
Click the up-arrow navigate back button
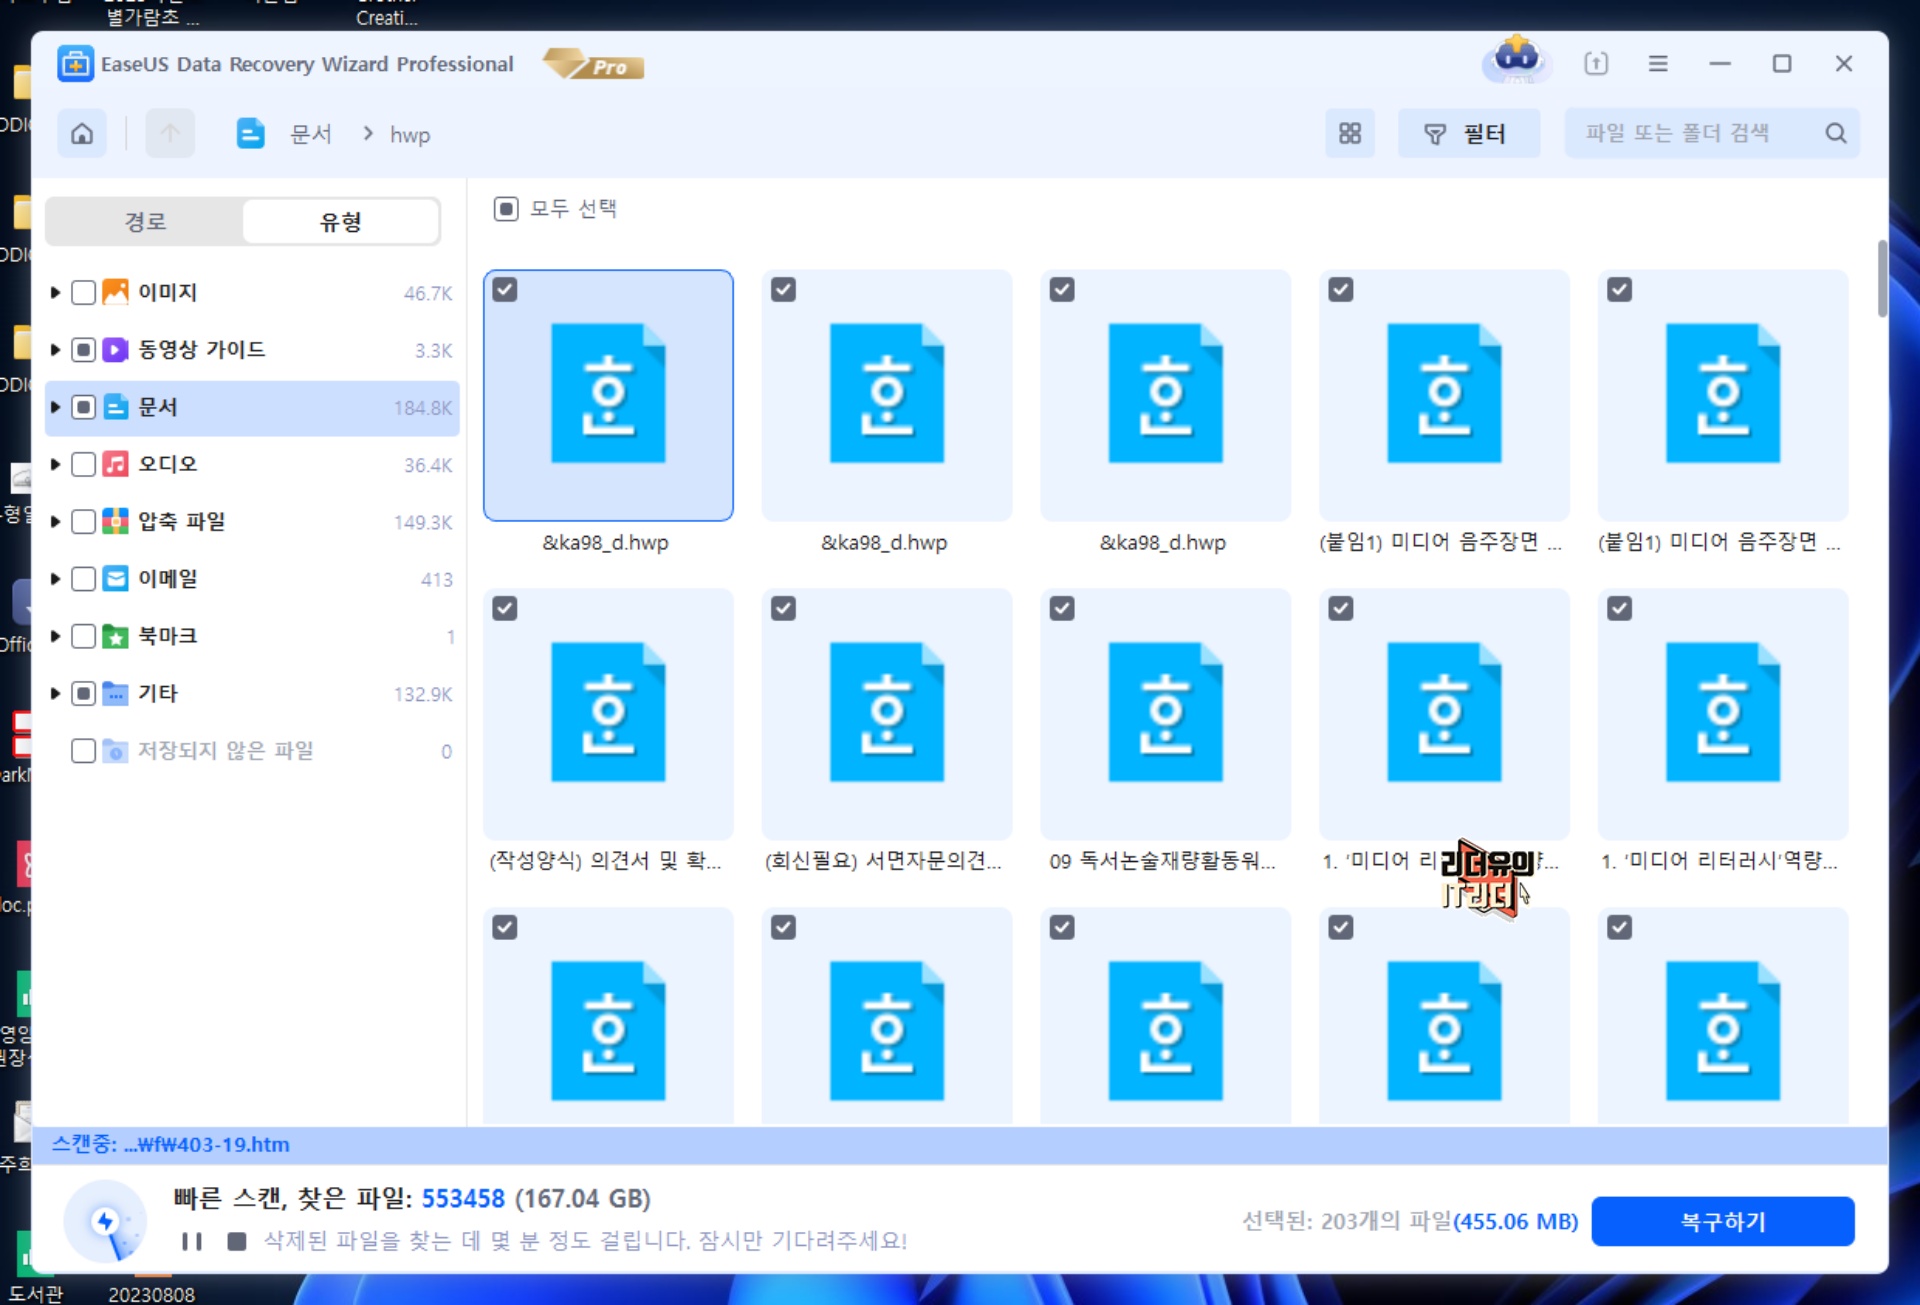point(170,133)
